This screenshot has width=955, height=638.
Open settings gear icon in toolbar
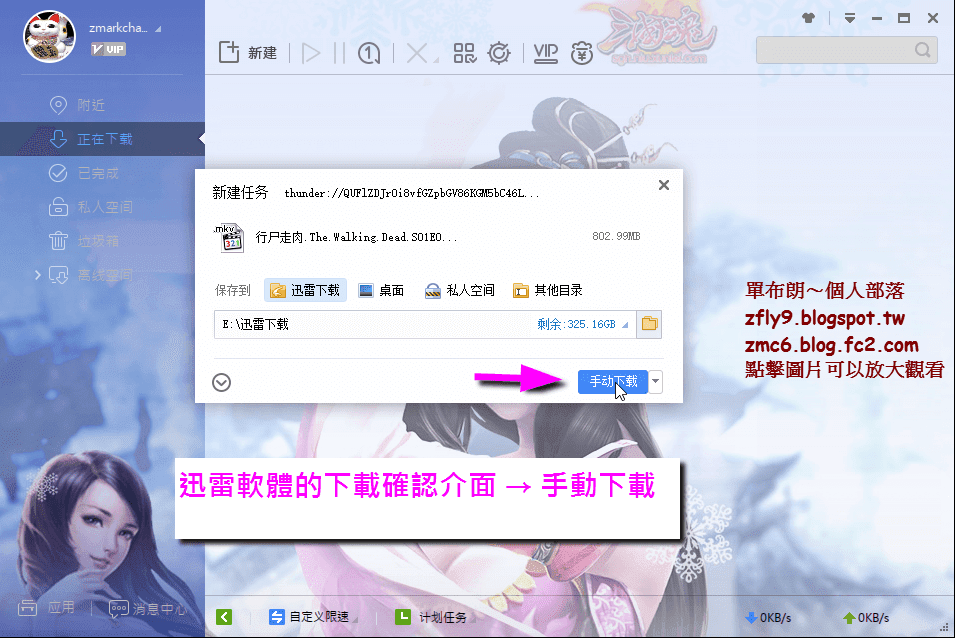tap(499, 54)
